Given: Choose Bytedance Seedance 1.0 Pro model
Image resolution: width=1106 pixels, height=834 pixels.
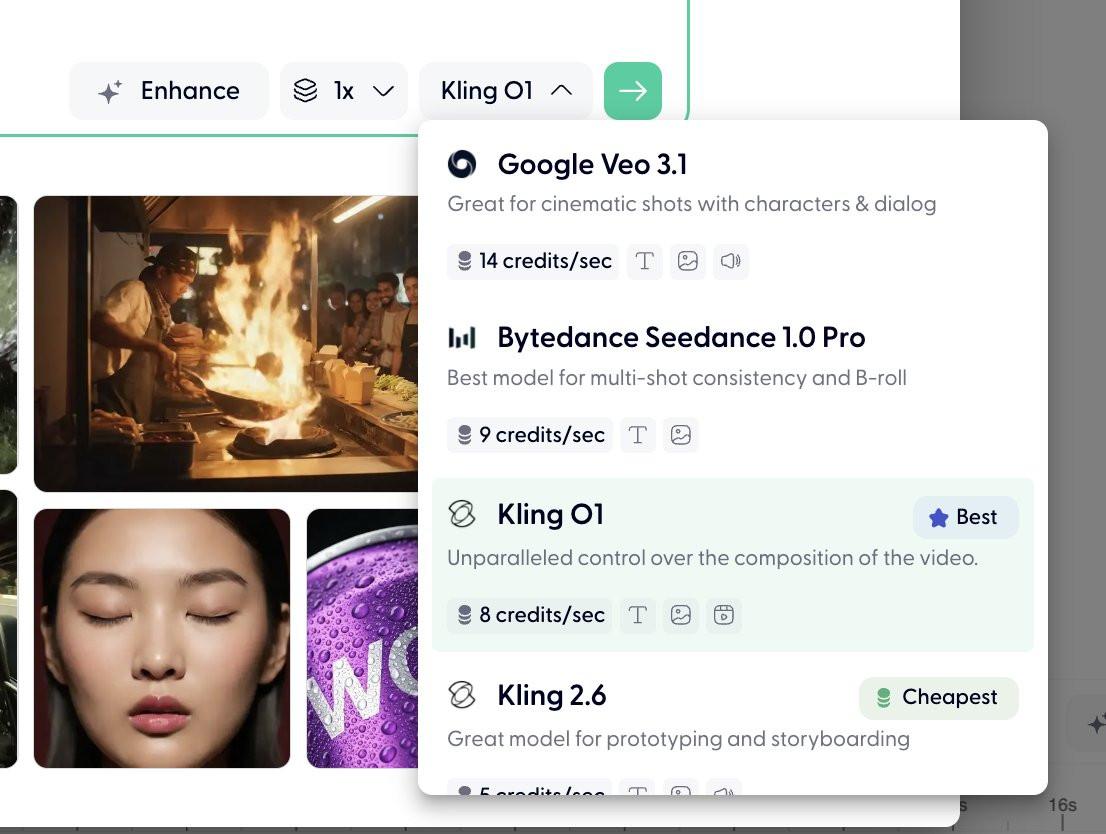Looking at the screenshot, I should tap(733, 389).
